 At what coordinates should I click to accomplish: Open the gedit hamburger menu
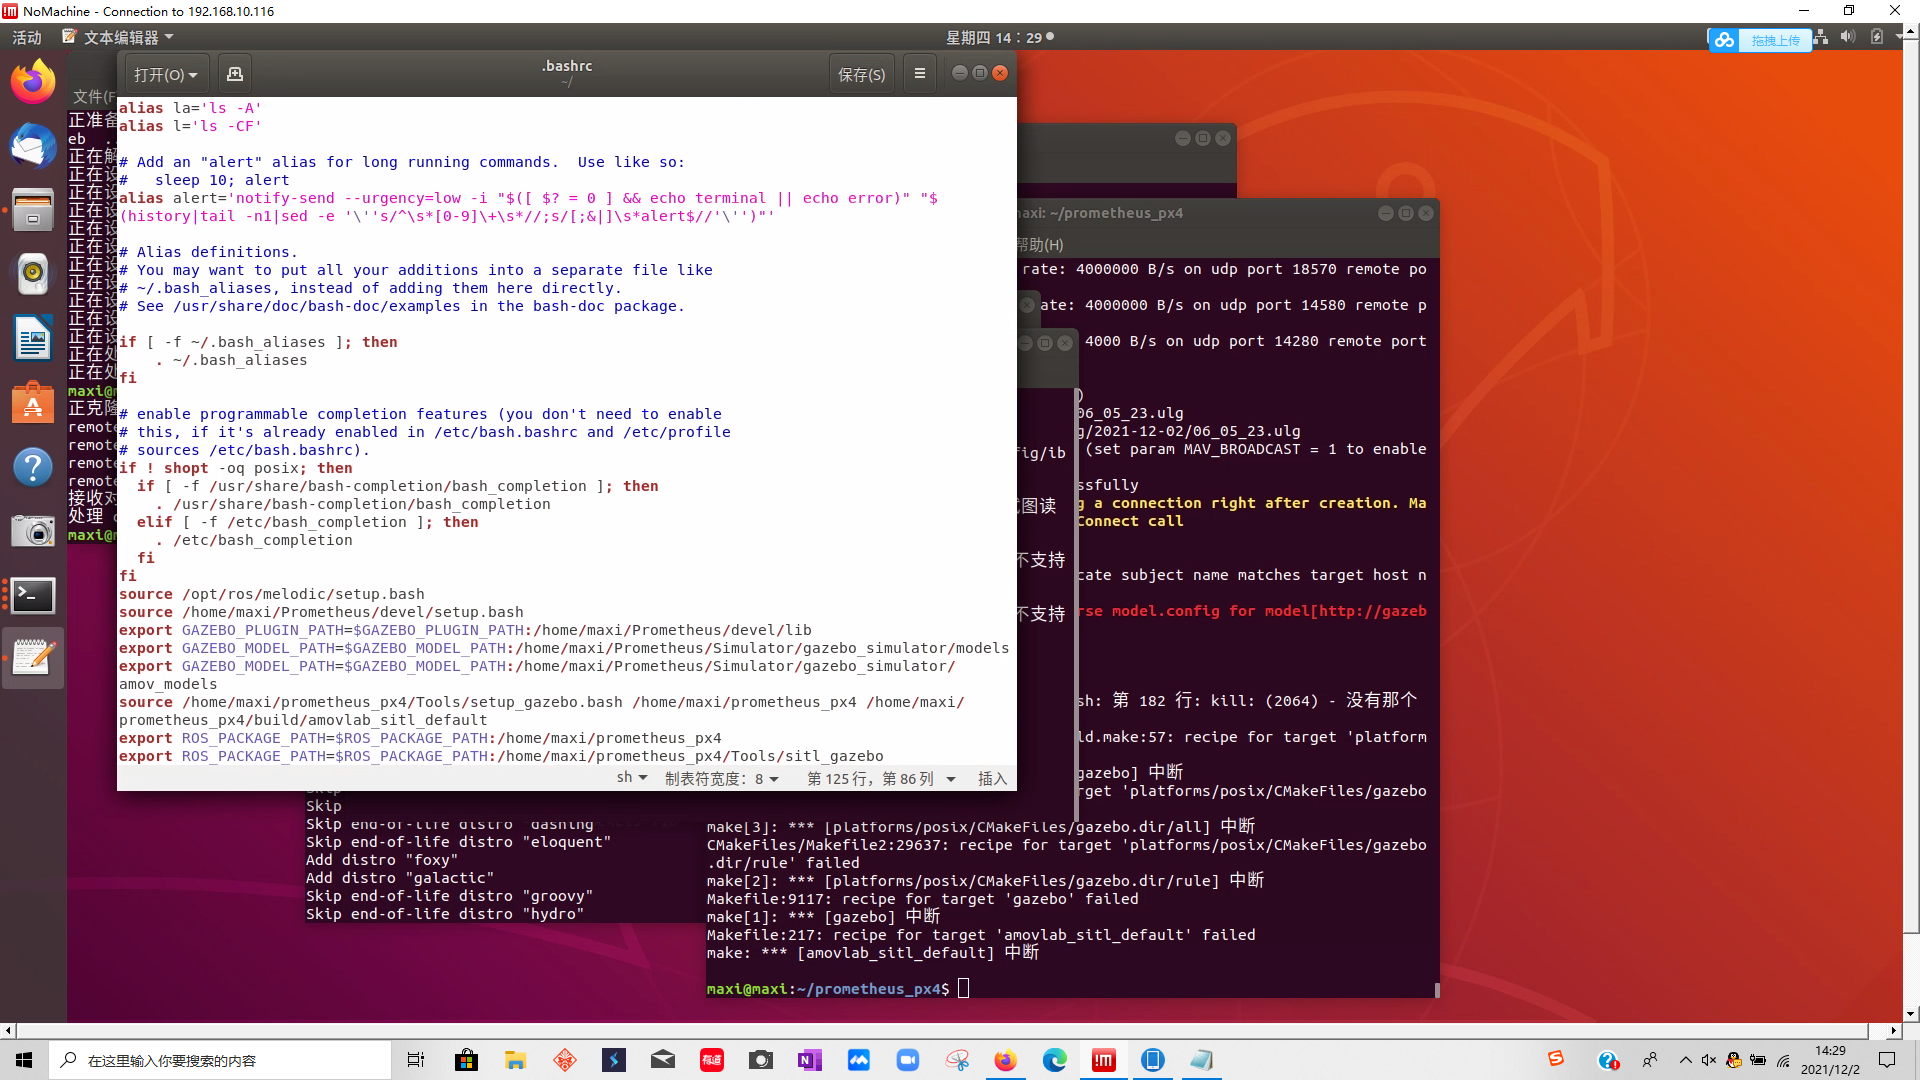click(920, 74)
